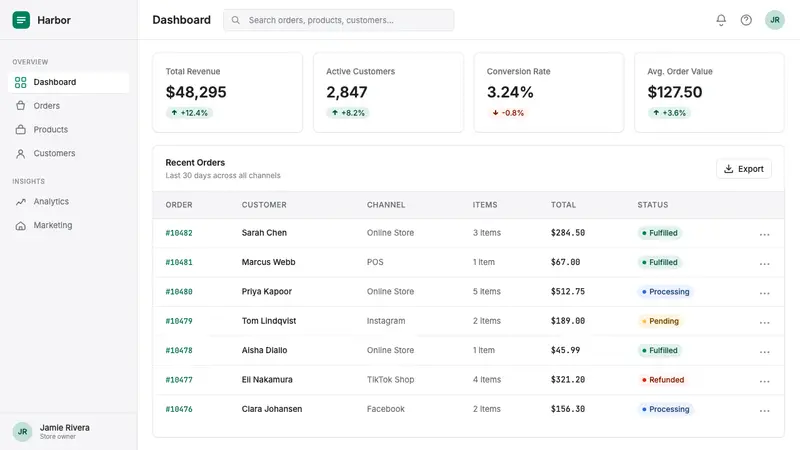Click the ORDER column header
Viewport: 800px width, 450px height.
coord(179,205)
